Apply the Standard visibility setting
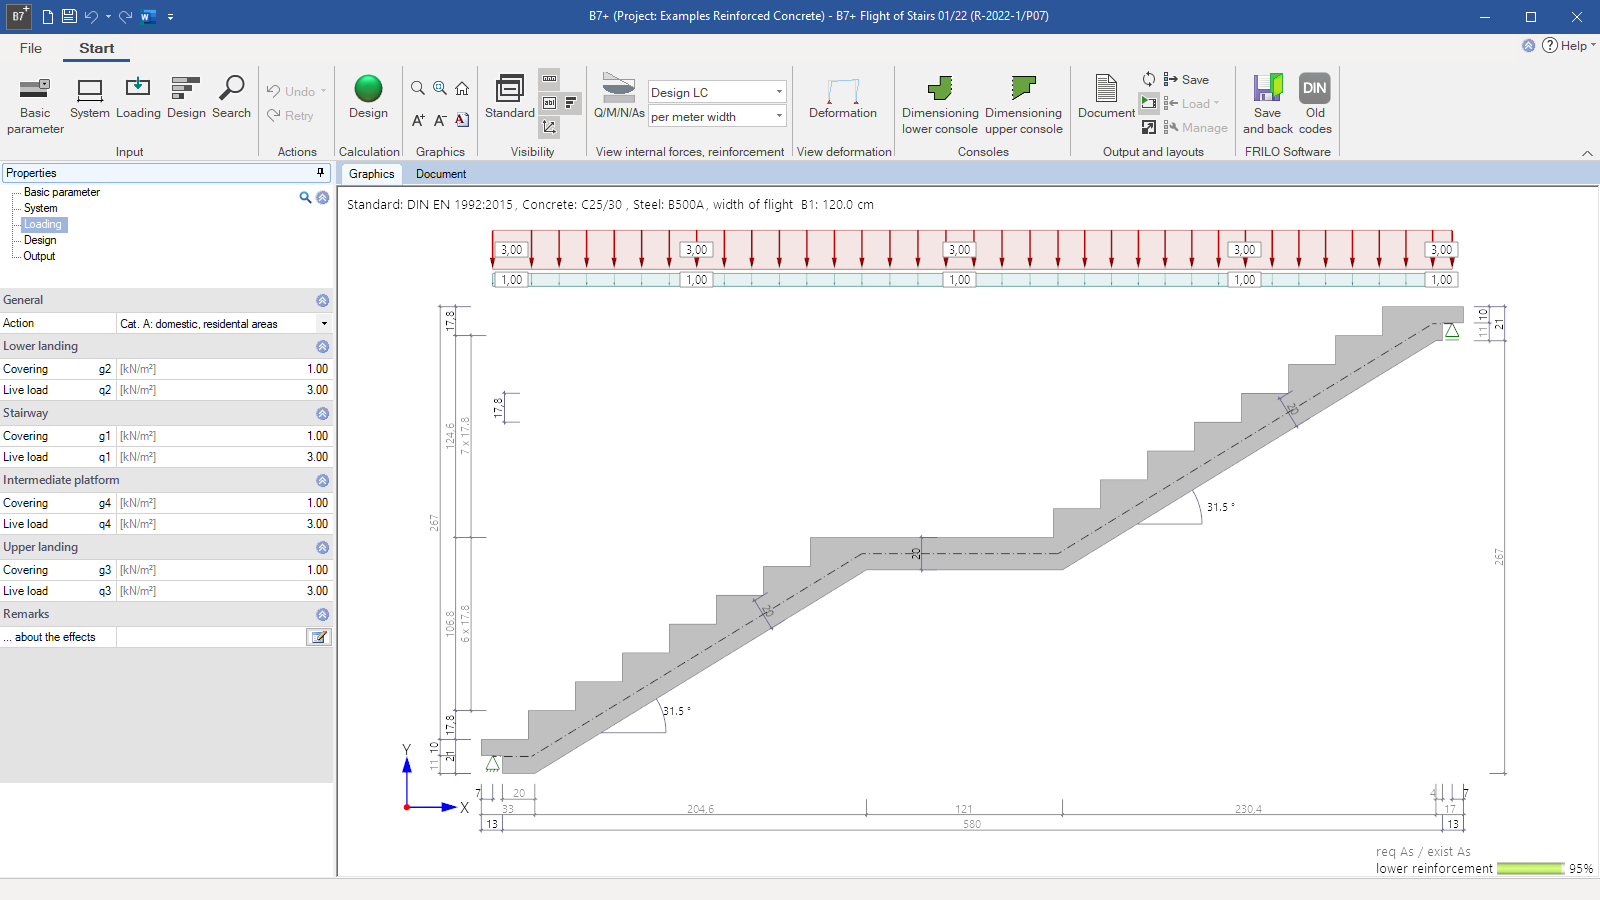Viewport: 1600px width, 900px height. click(510, 98)
